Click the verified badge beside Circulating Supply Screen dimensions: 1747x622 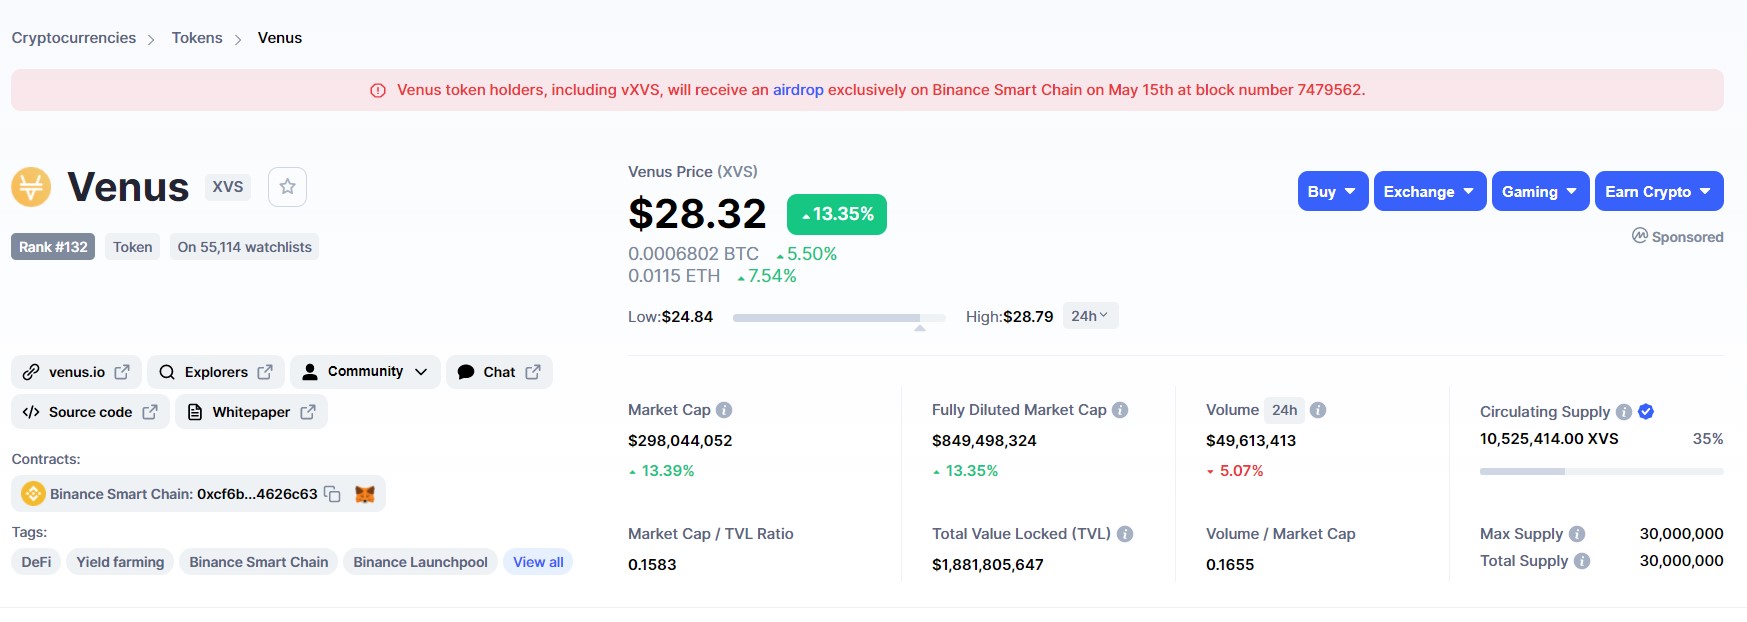point(1646,411)
